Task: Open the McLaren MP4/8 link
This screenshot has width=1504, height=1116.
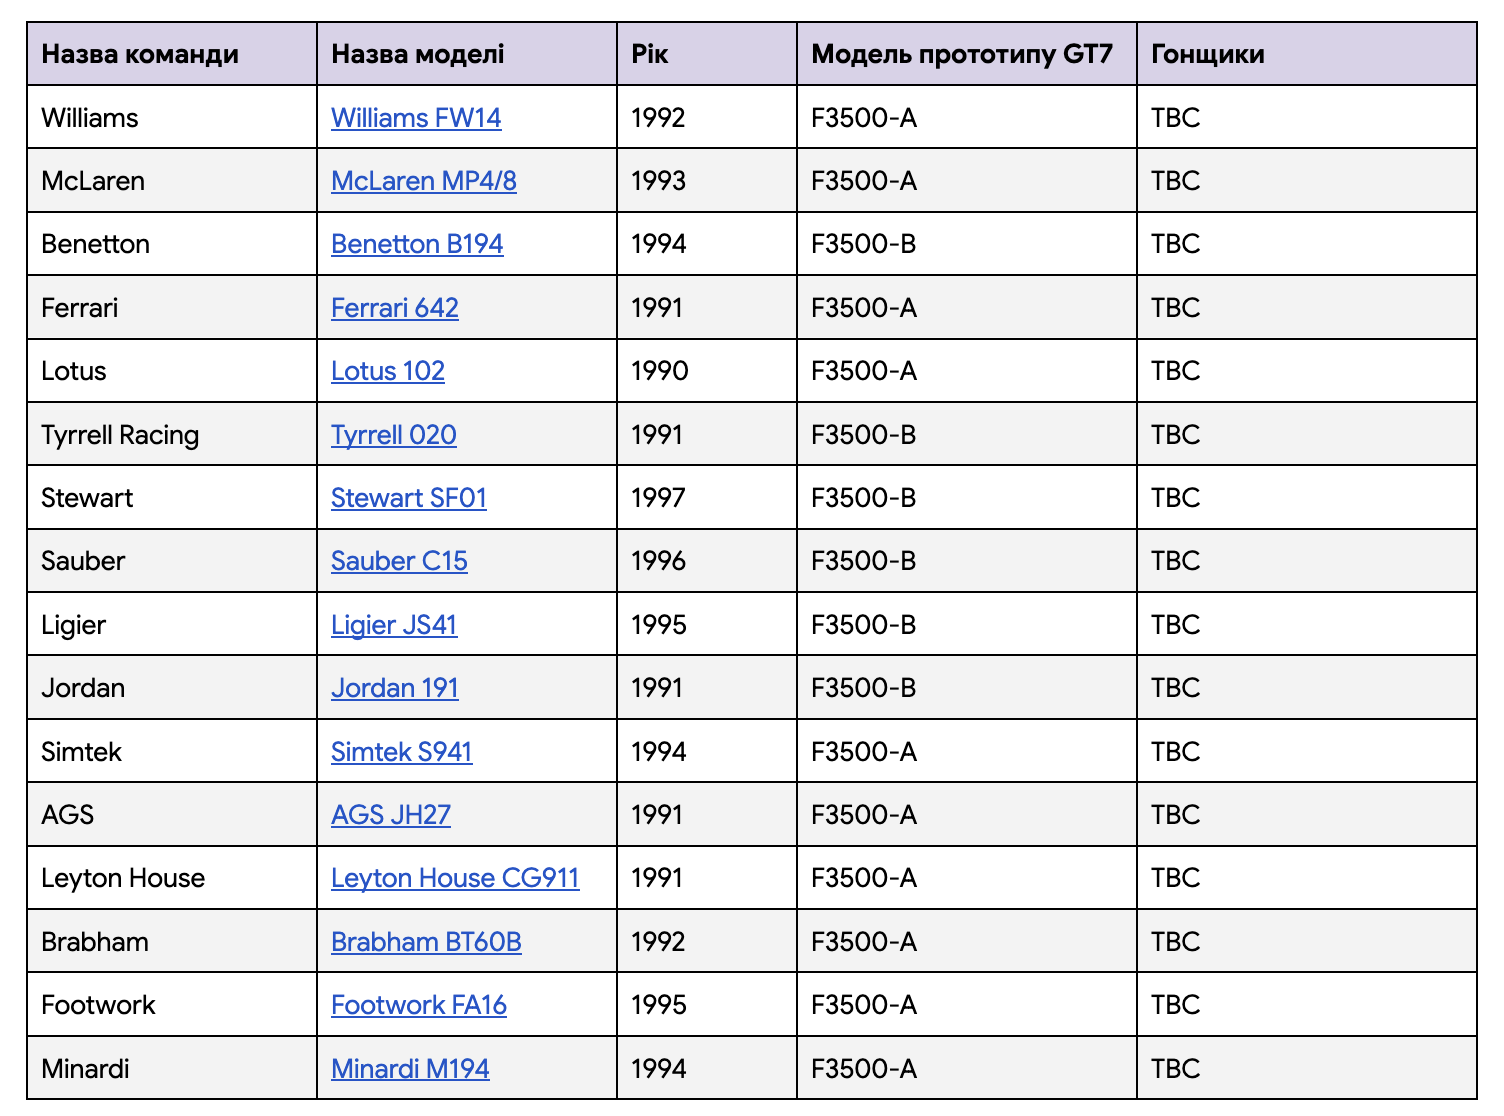Action: coord(424,181)
